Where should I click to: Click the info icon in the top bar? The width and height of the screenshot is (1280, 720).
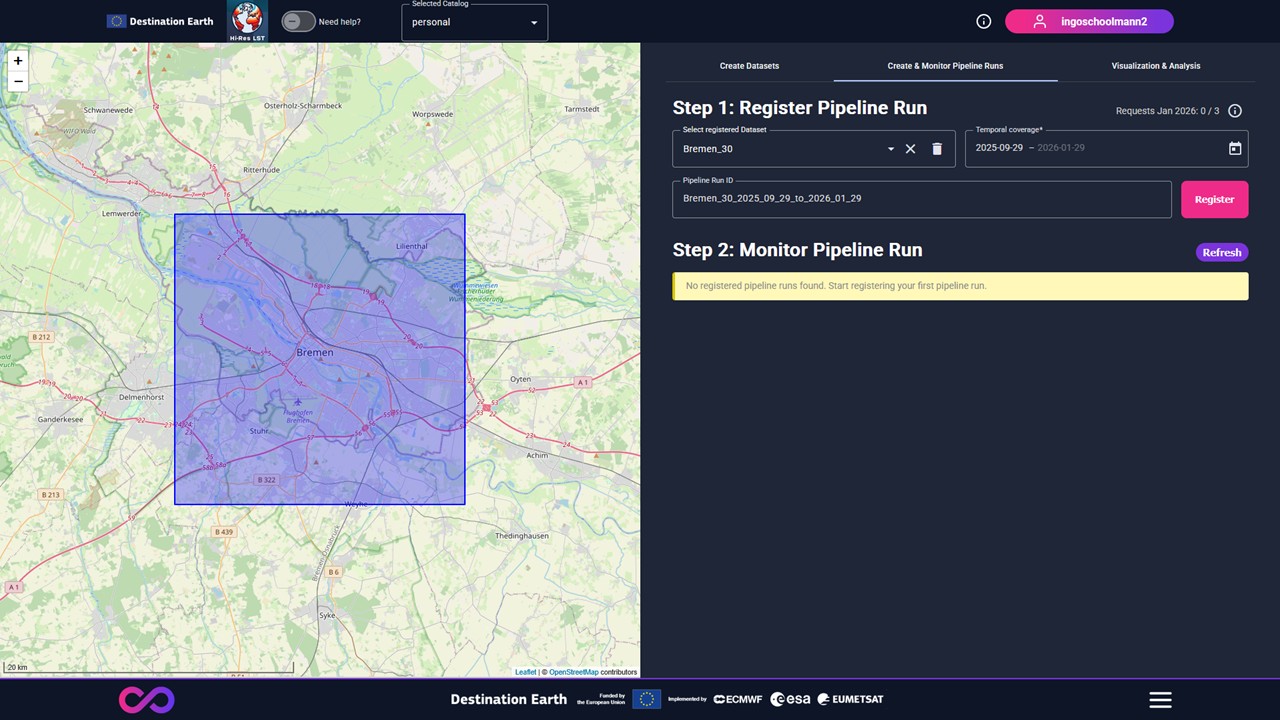[983, 22]
